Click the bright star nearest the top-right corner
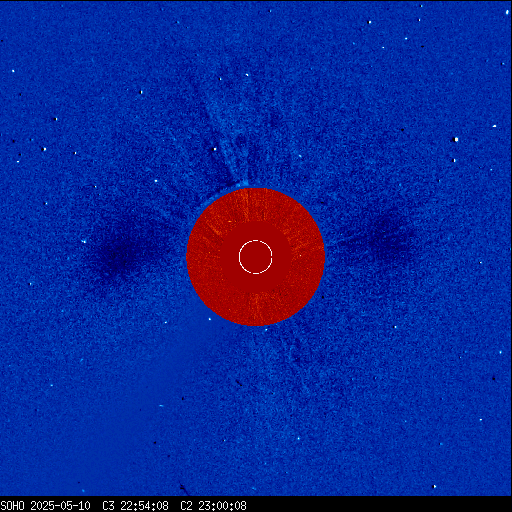 pos(507,12)
